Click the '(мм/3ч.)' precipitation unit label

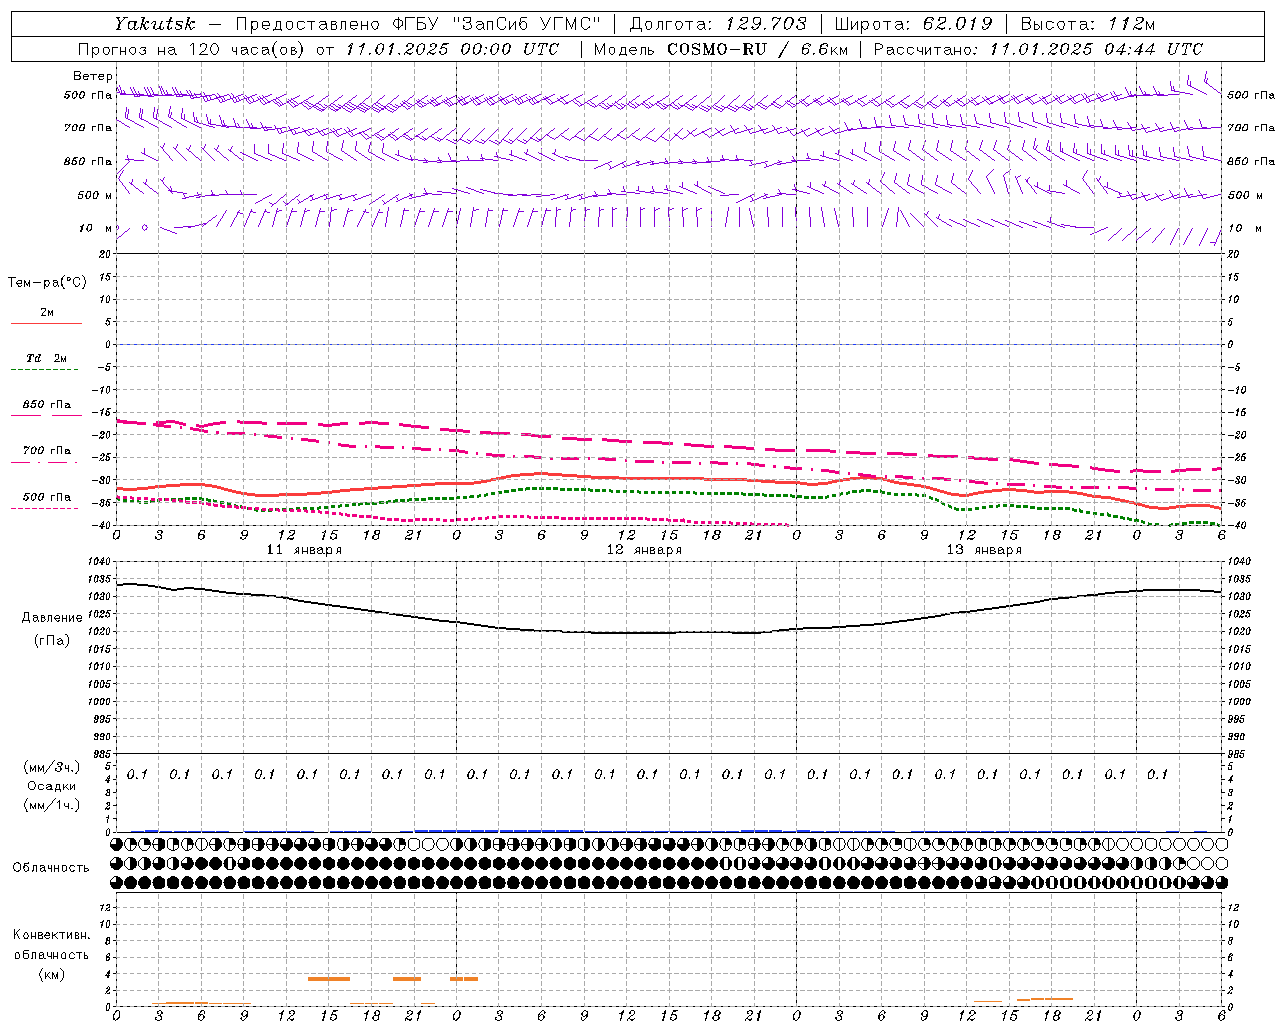point(51,767)
